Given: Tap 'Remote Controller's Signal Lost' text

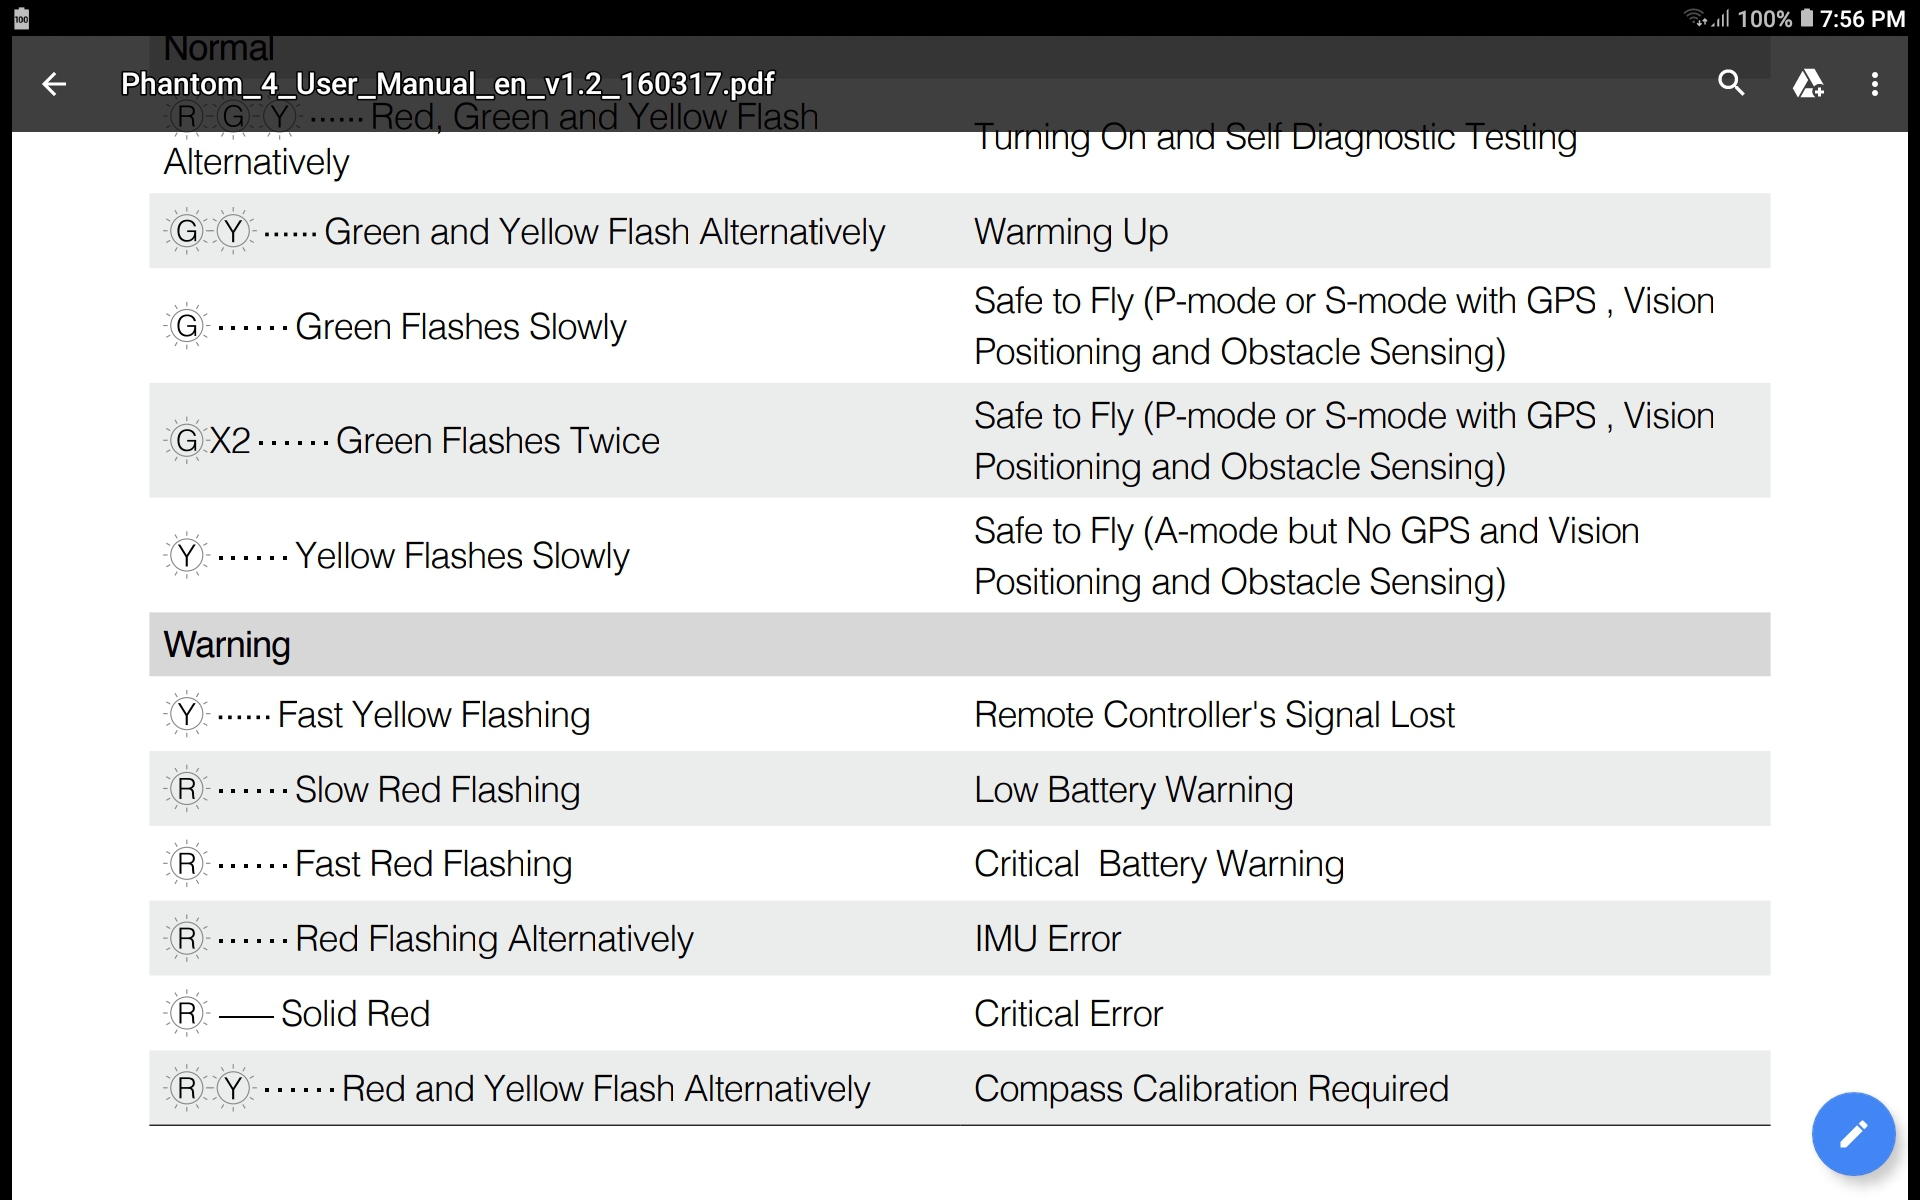Looking at the screenshot, I should pyautogui.click(x=1214, y=715).
